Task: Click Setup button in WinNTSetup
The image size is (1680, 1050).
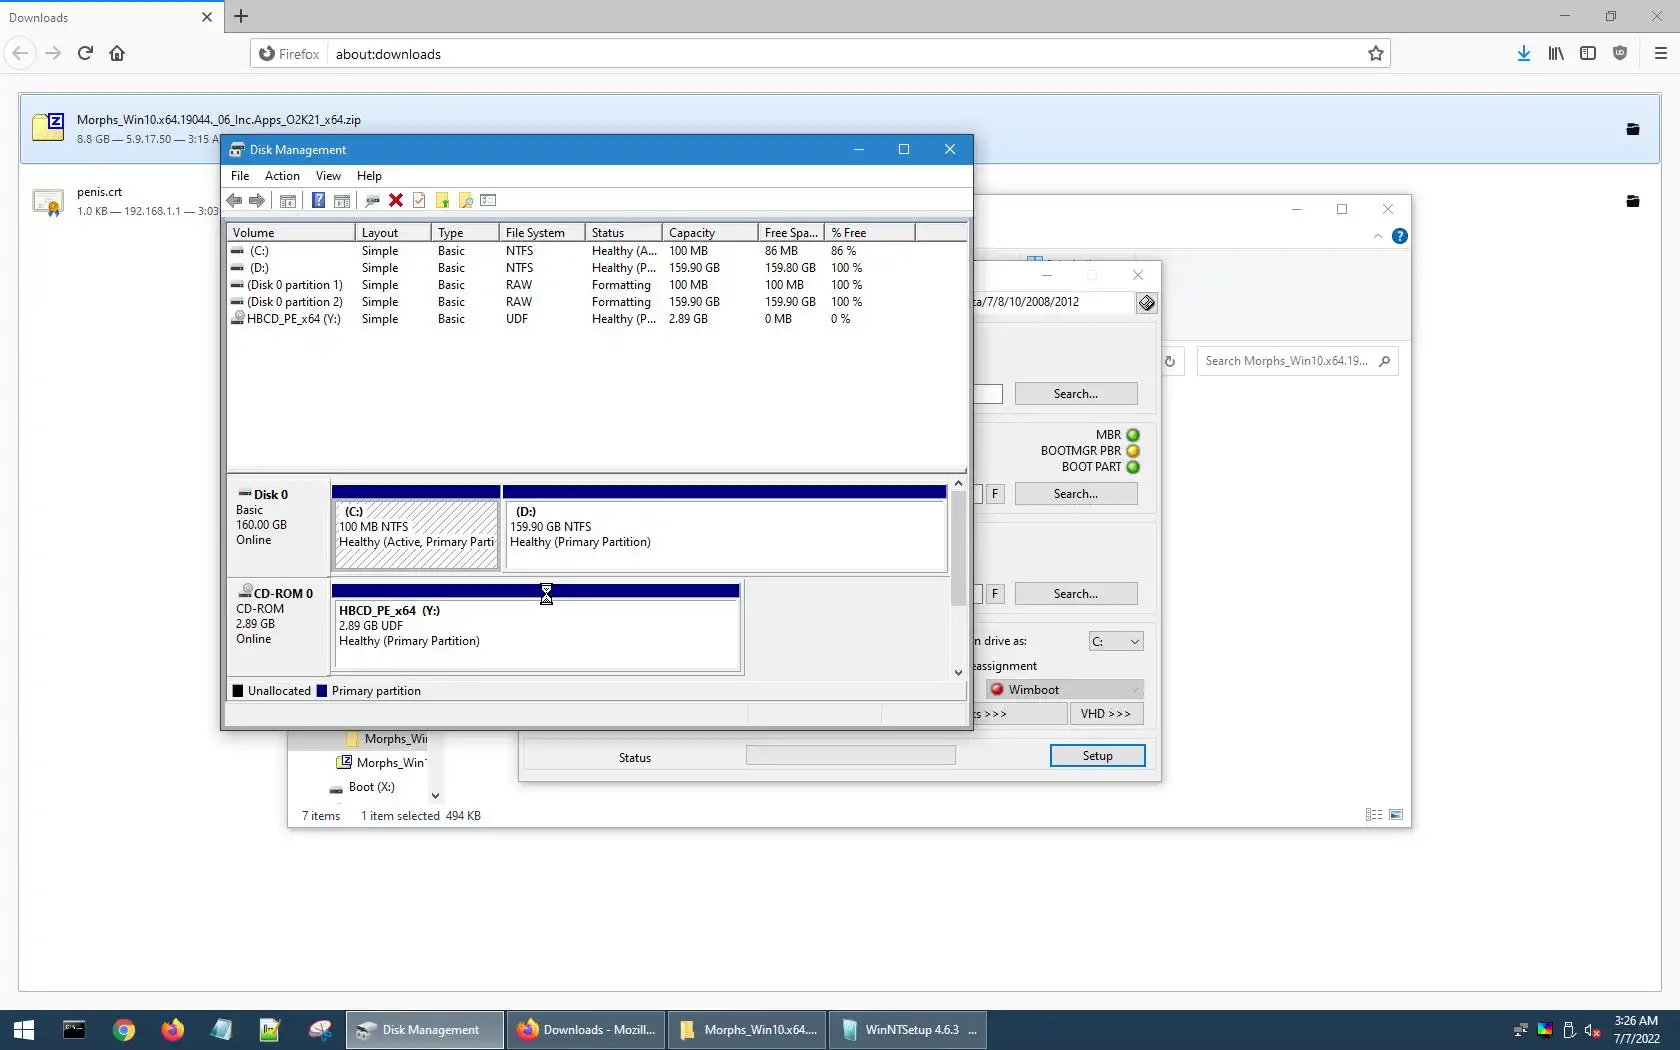Action: click(1097, 756)
